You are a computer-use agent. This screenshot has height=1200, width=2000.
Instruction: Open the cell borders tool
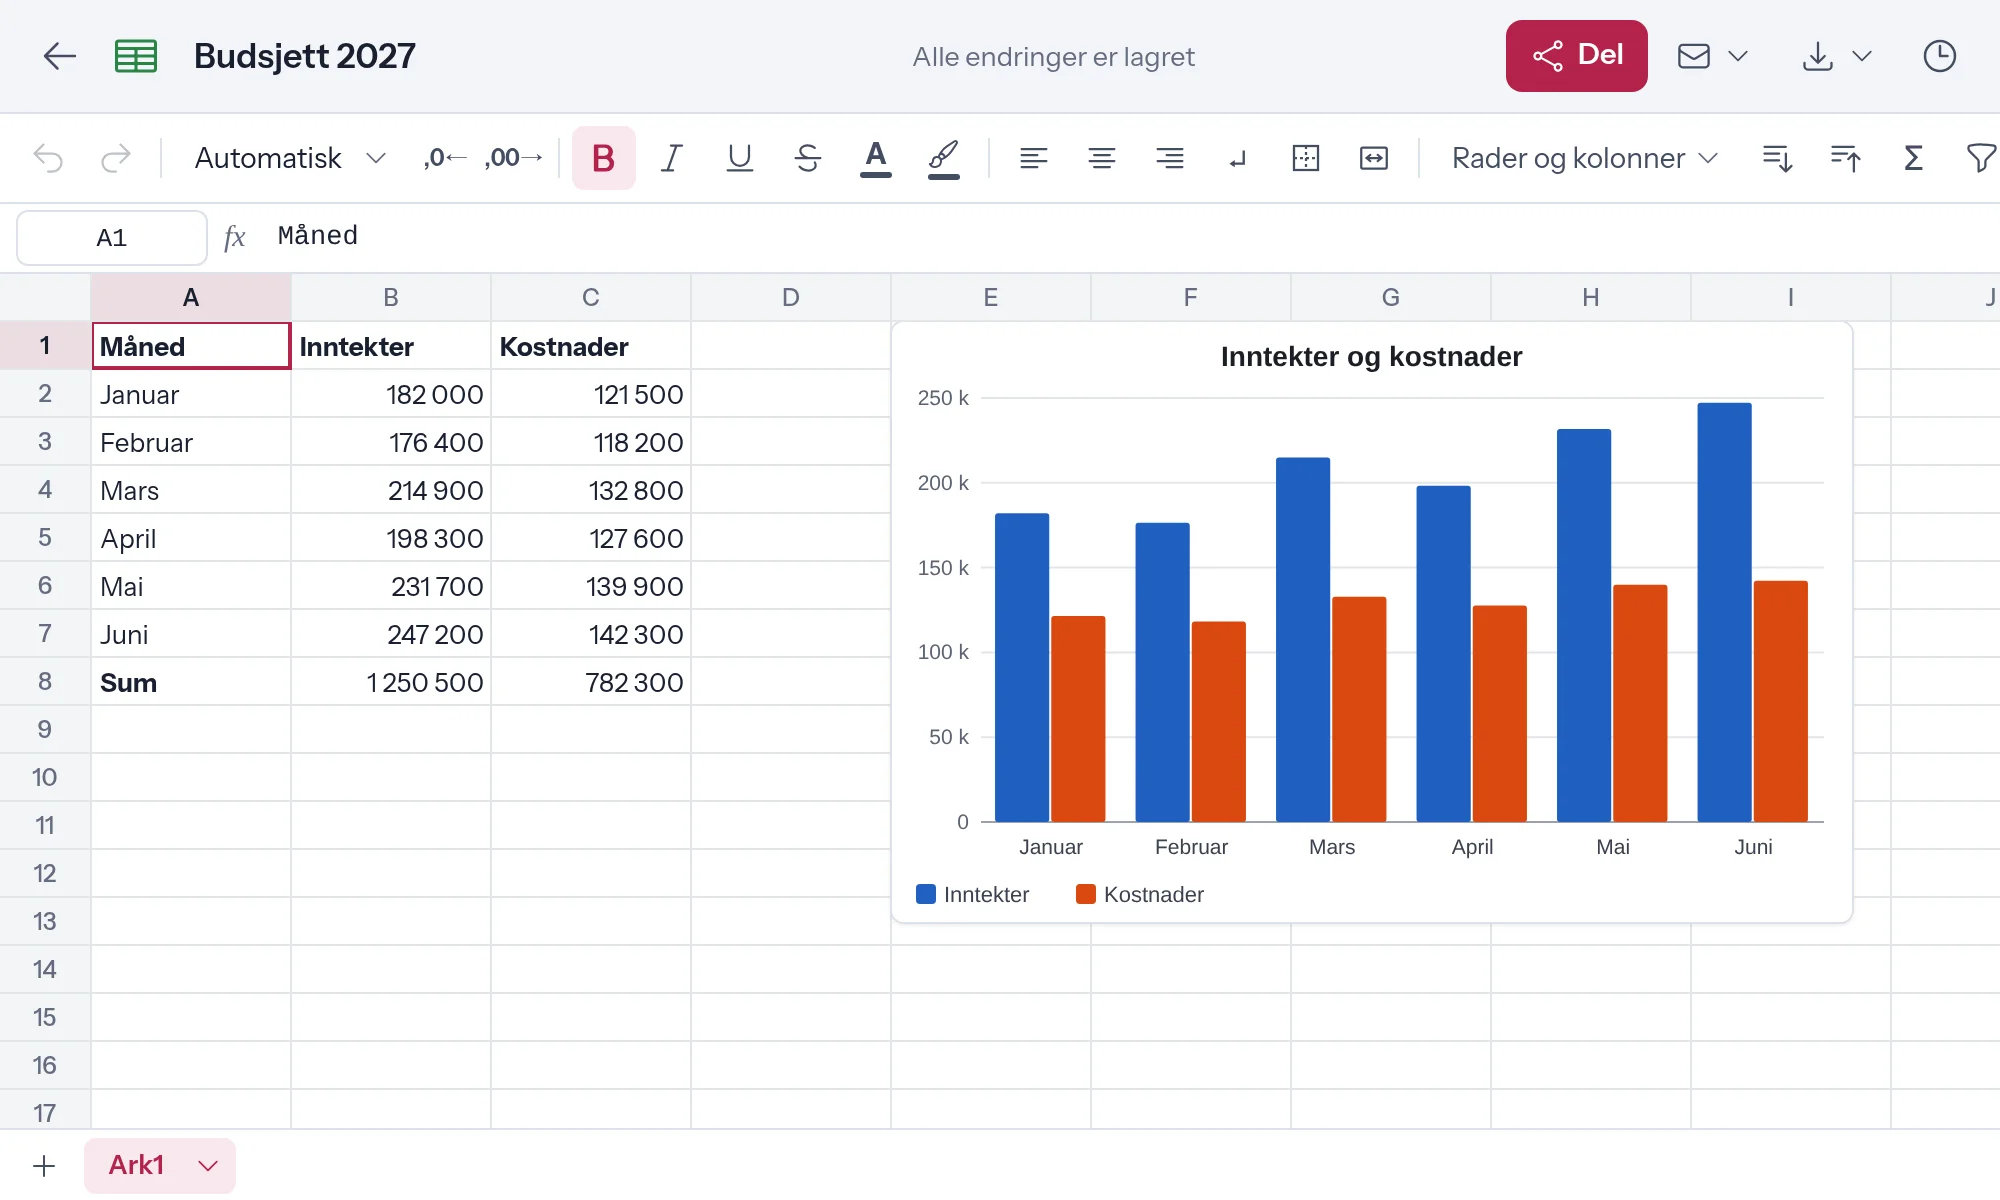[1306, 158]
